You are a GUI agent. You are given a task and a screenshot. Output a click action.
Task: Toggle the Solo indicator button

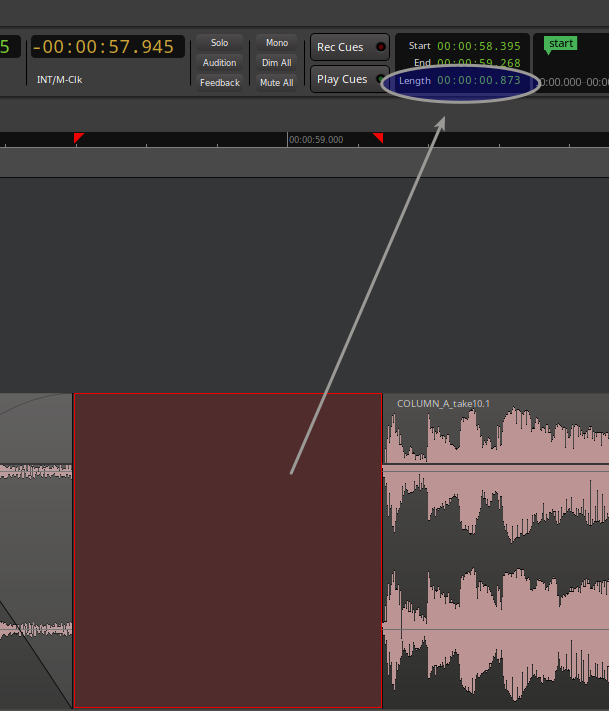click(219, 43)
